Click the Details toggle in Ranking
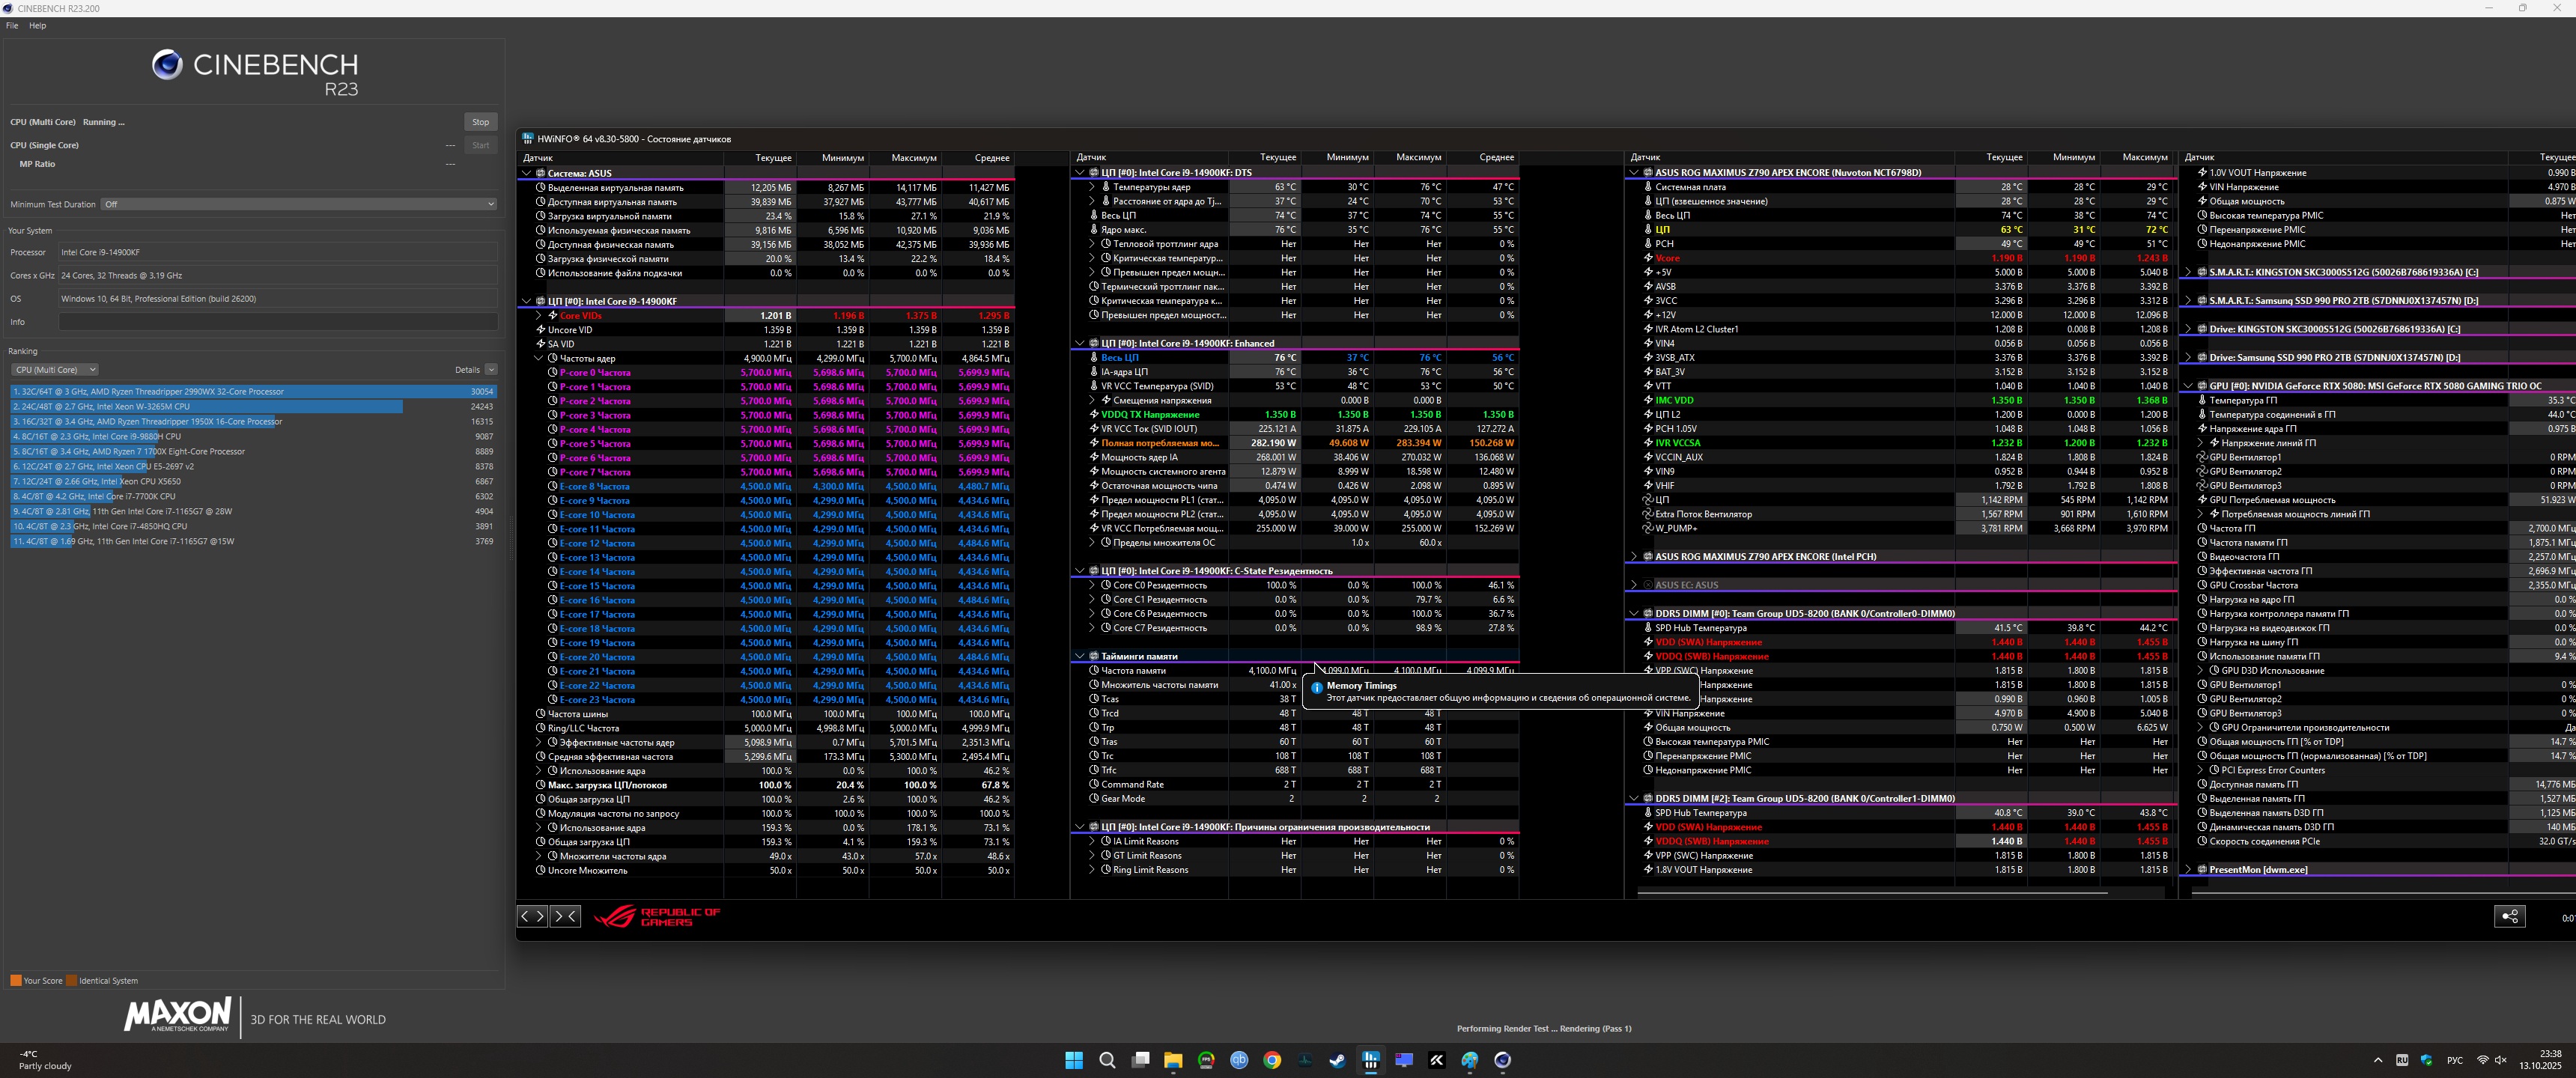This screenshot has height=1078, width=2576. pos(490,370)
